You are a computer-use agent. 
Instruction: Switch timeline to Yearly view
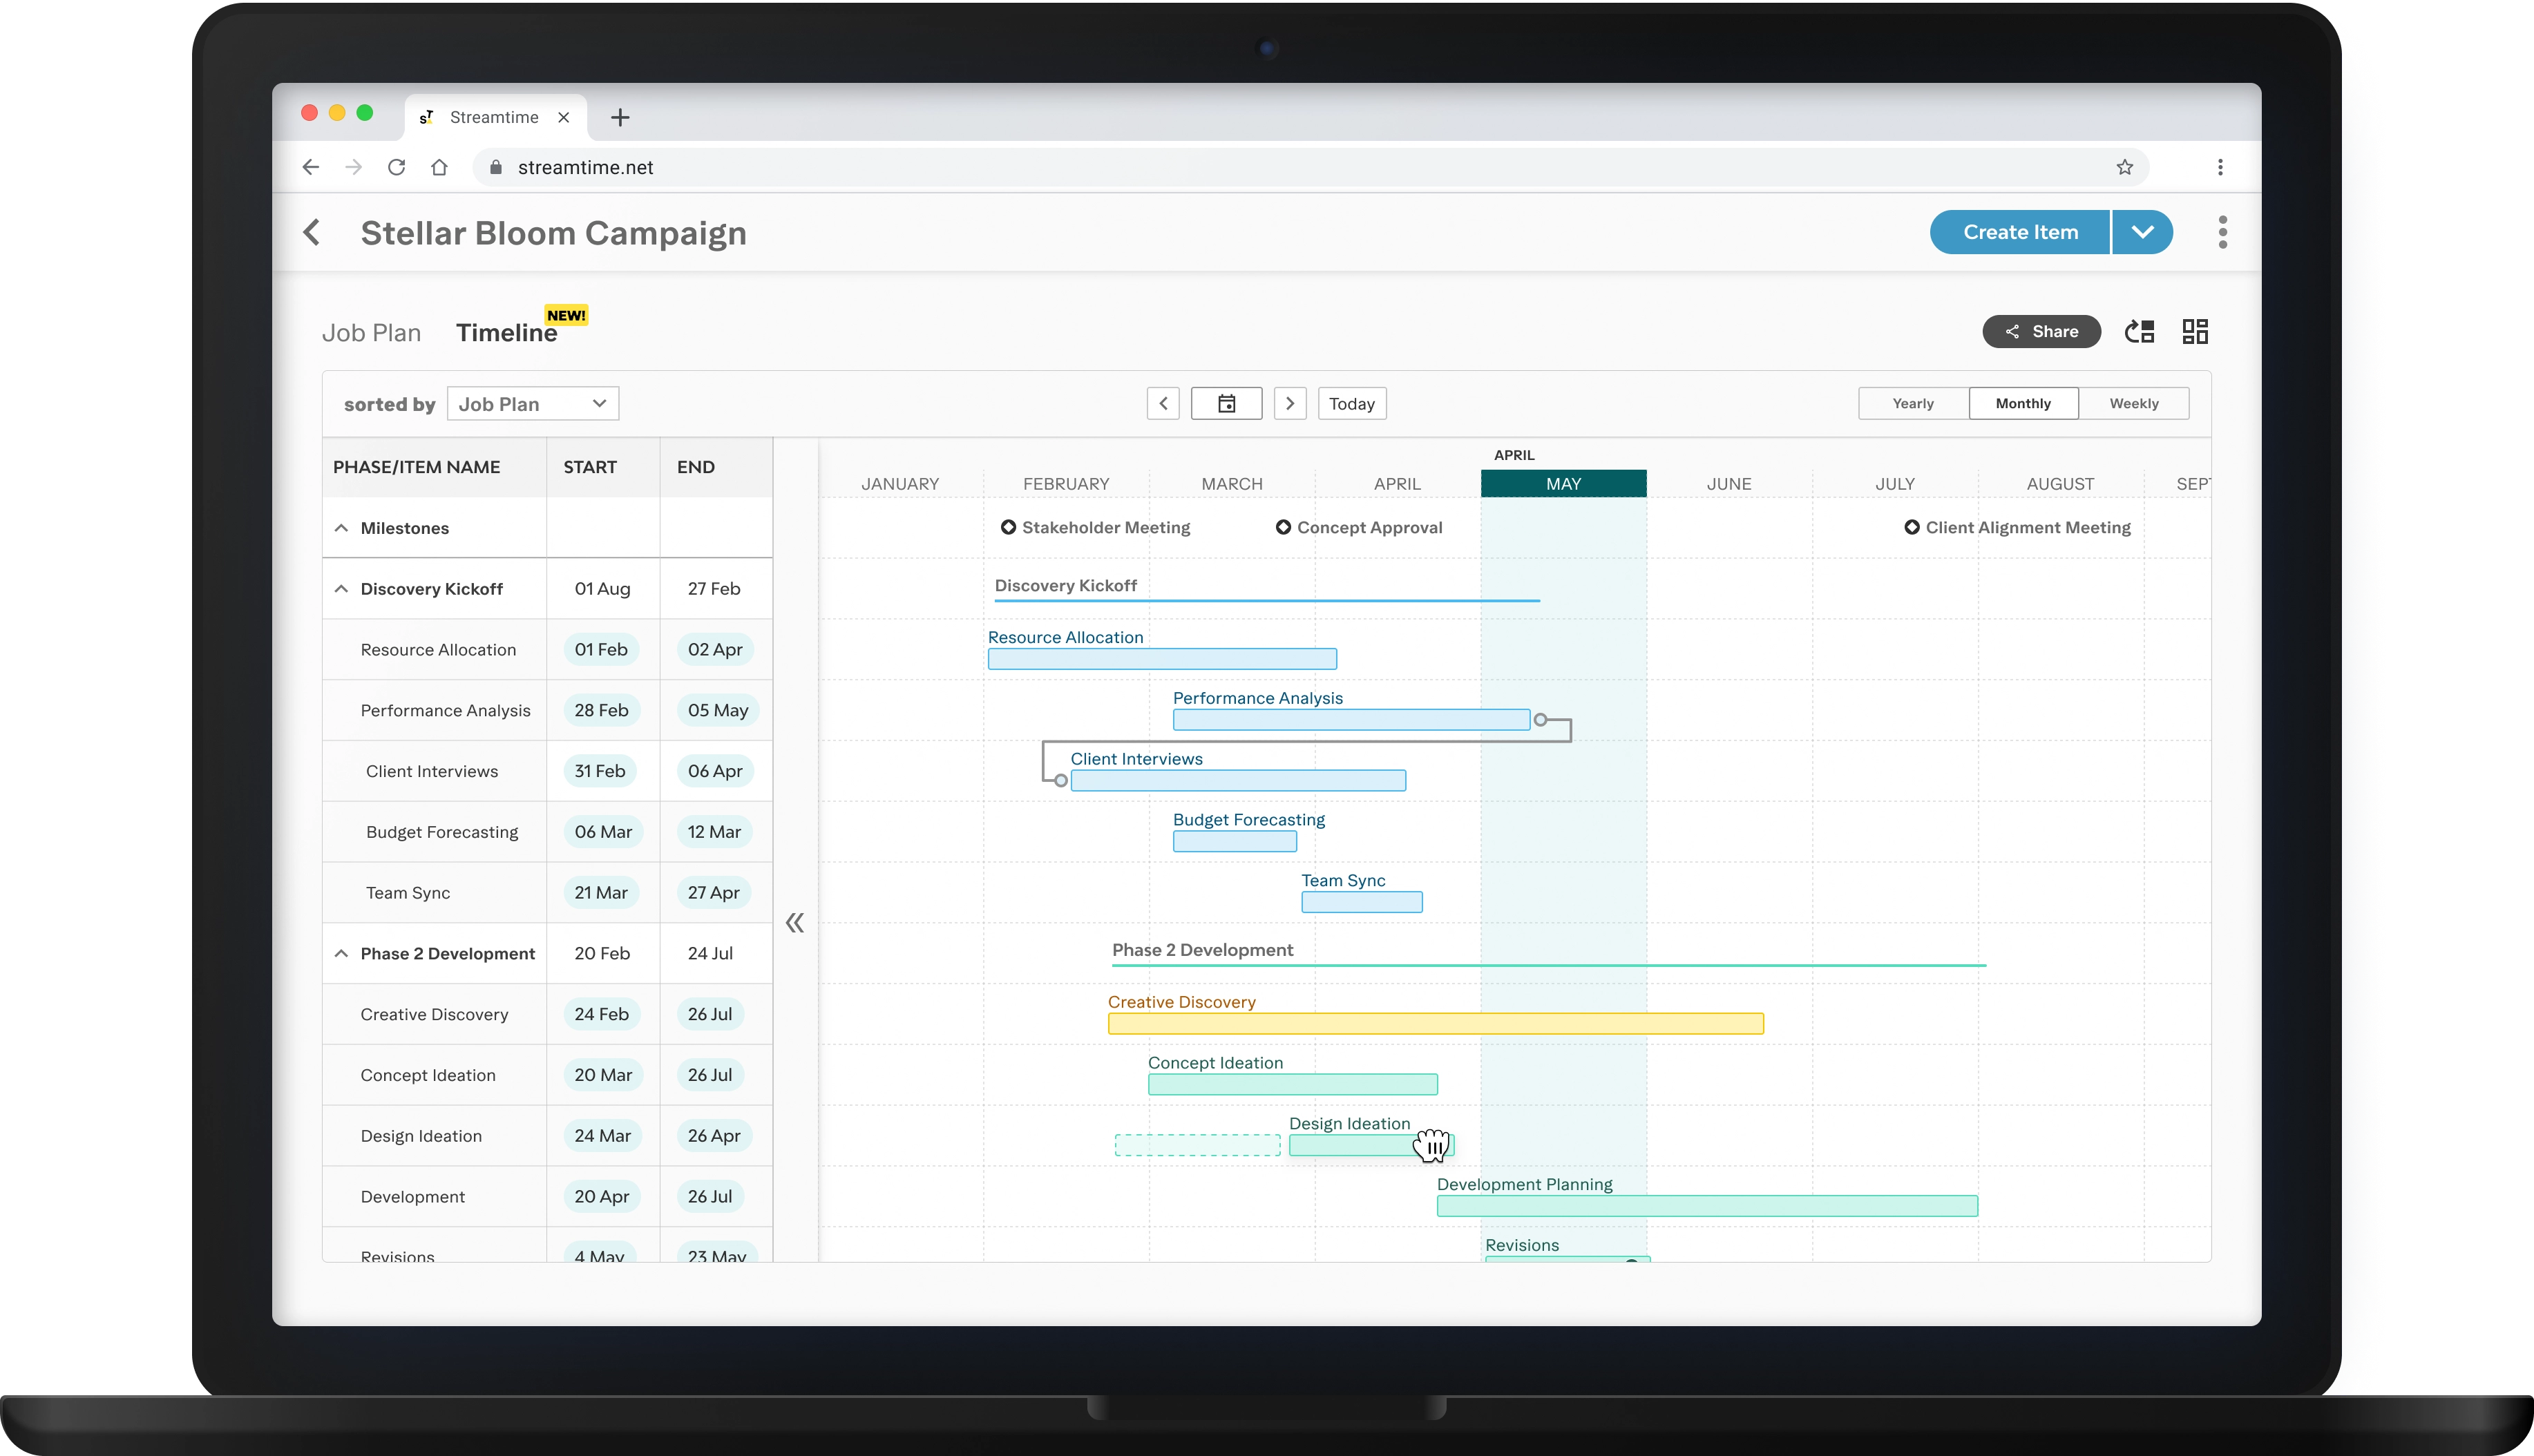tap(1912, 404)
